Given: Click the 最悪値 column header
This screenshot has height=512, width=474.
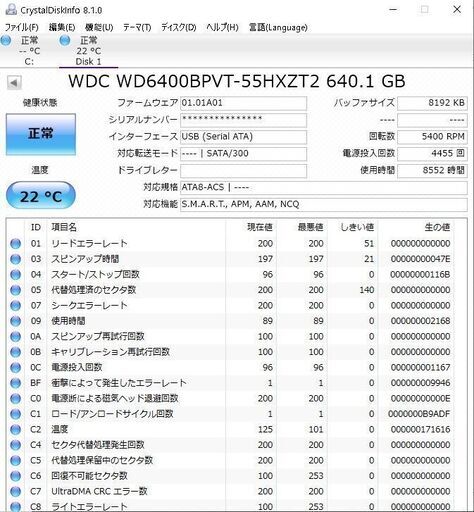Looking at the screenshot, I should (x=302, y=228).
